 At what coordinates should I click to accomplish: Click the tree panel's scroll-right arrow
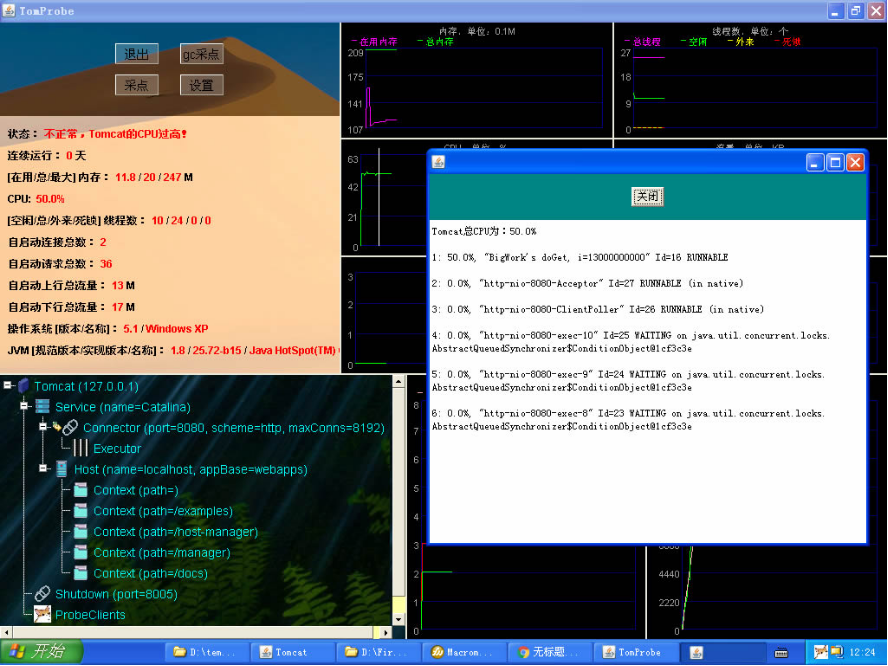coord(385,632)
